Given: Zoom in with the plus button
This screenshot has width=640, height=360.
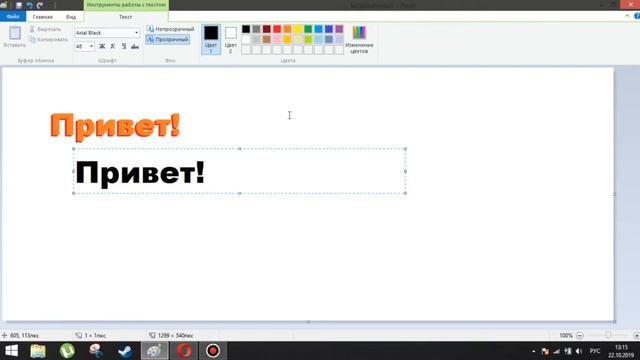Looking at the screenshot, I should [636, 336].
